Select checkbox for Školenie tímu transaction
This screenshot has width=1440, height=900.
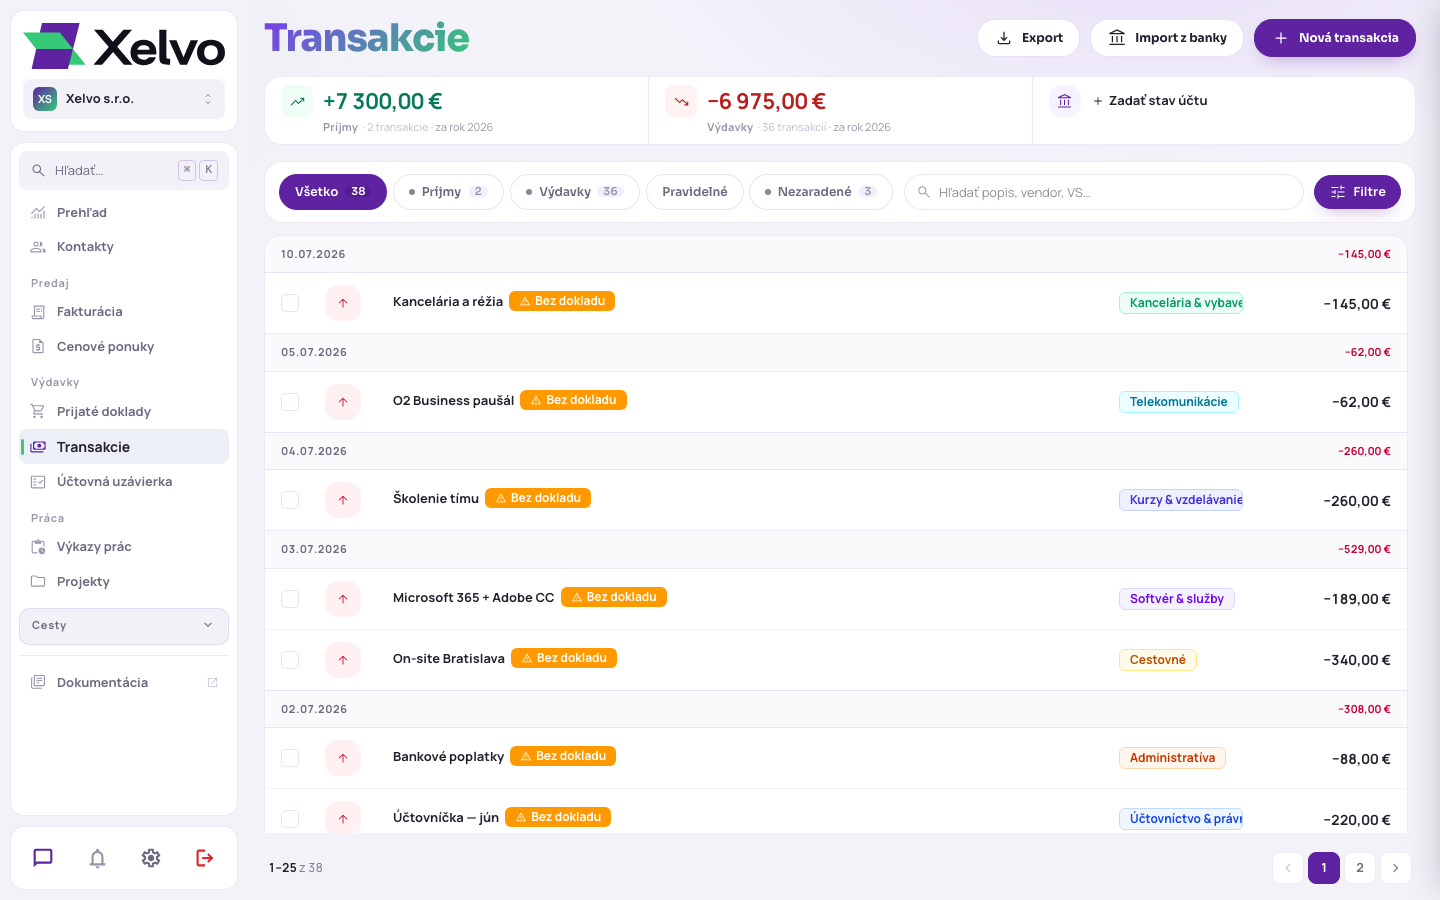290,500
